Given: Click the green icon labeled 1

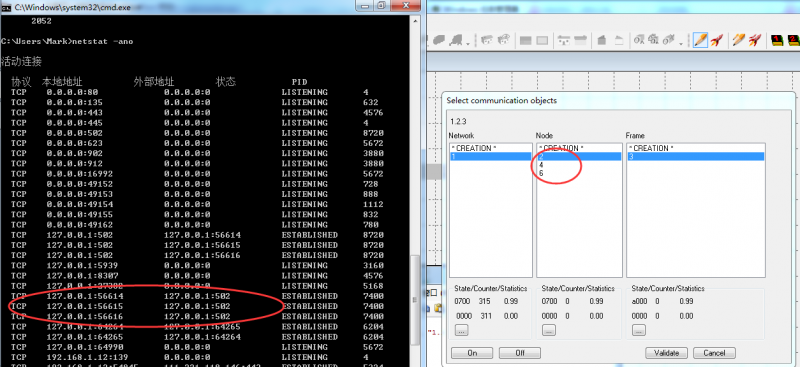Looking at the screenshot, I should (777, 40).
